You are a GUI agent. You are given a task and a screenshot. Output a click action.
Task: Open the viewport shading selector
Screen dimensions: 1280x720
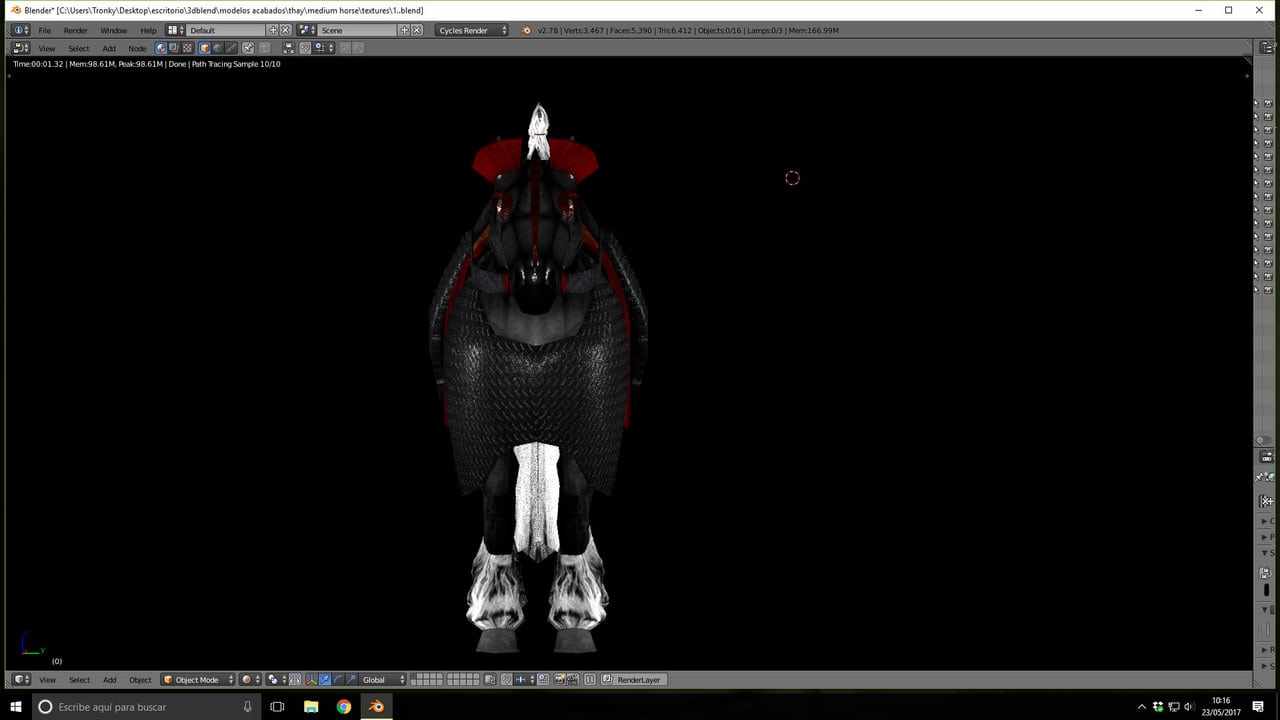tap(250, 680)
